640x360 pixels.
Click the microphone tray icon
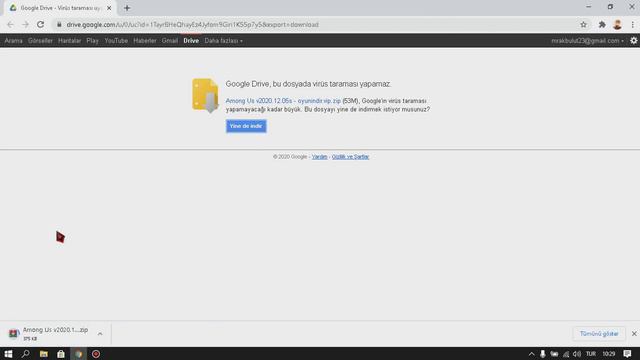tap(542, 354)
